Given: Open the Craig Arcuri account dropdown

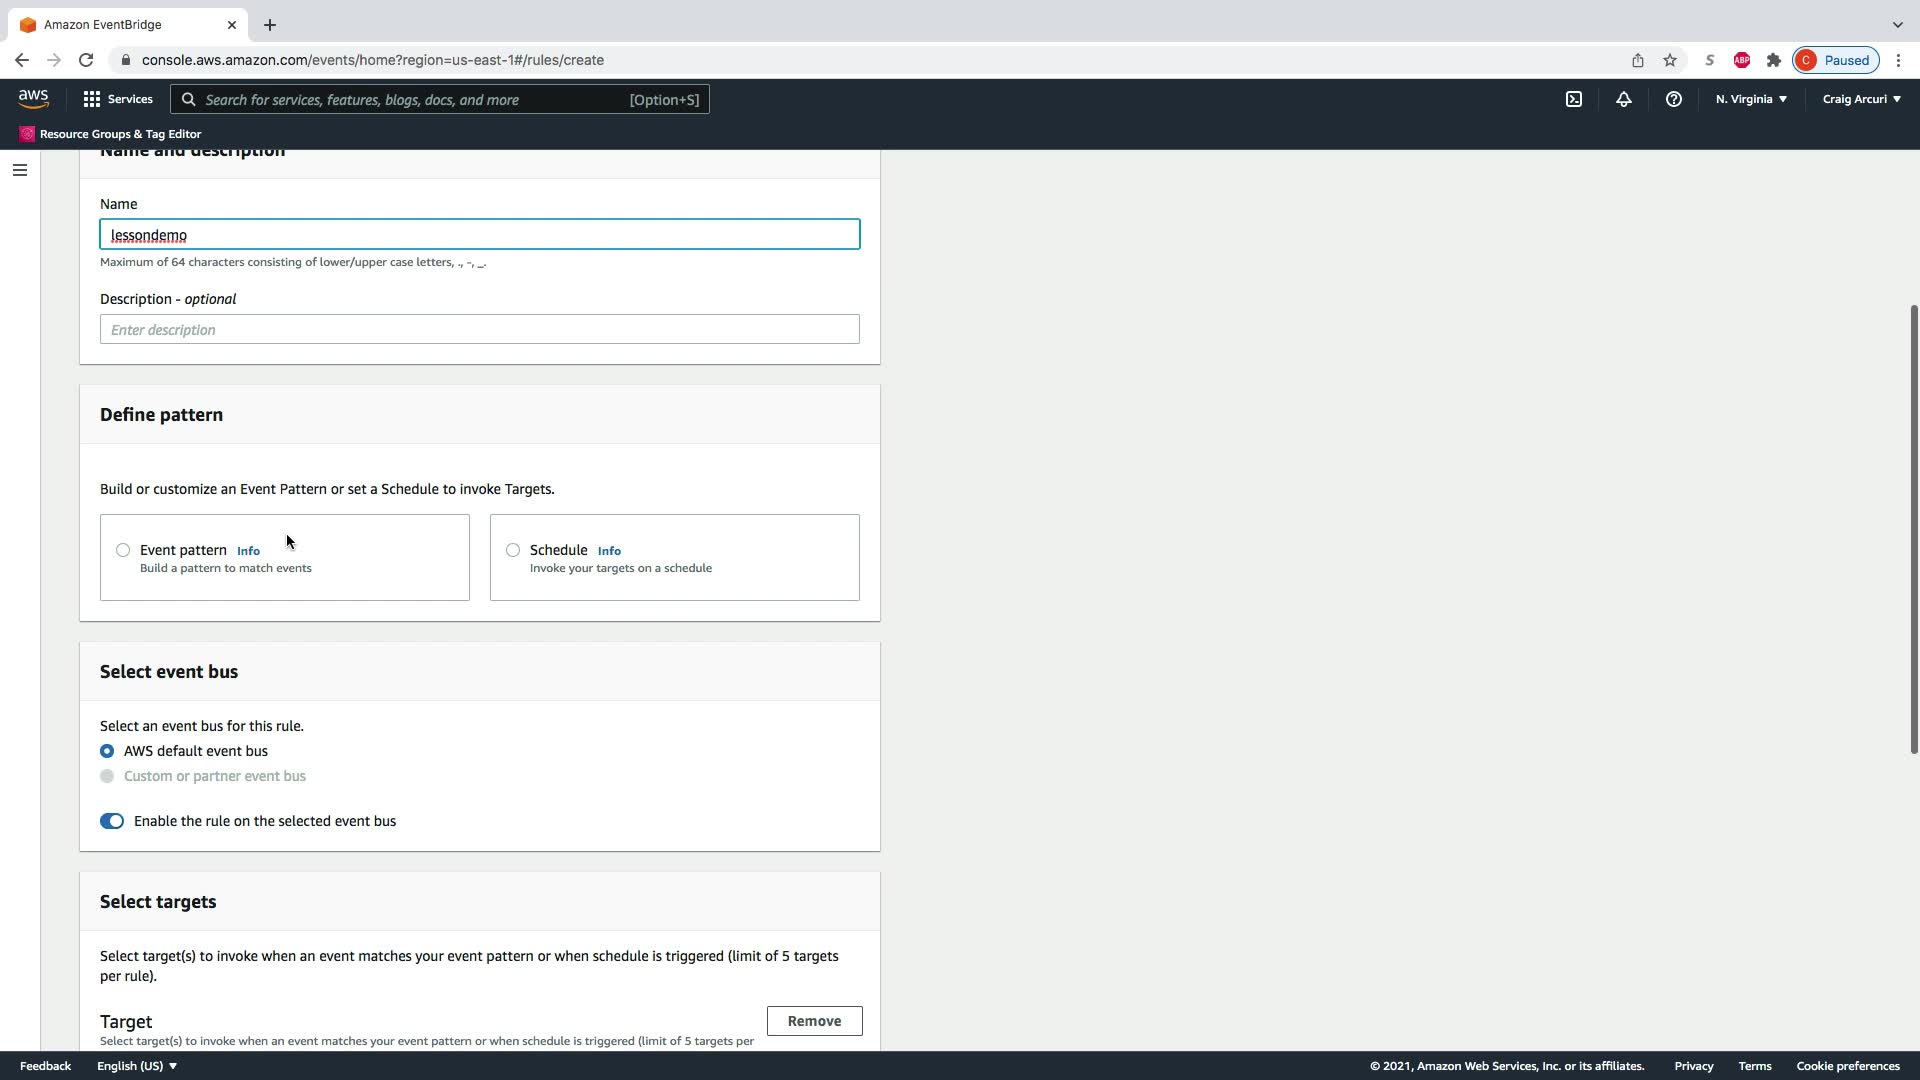Looking at the screenshot, I should (1860, 99).
